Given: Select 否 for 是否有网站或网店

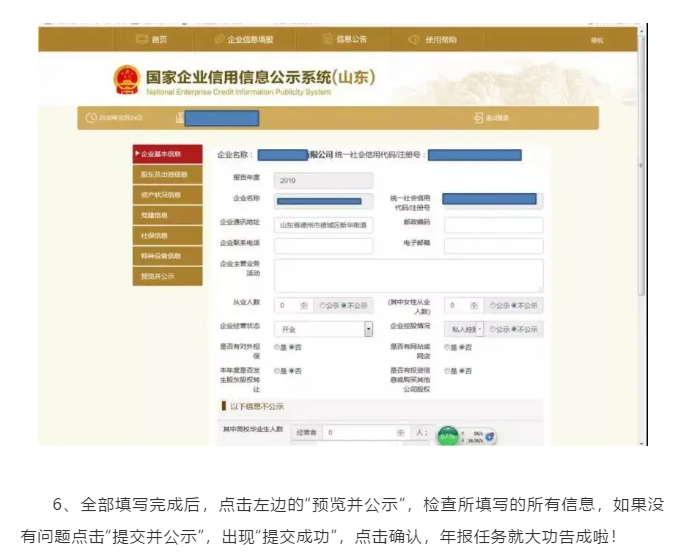Looking at the screenshot, I should click(462, 347).
